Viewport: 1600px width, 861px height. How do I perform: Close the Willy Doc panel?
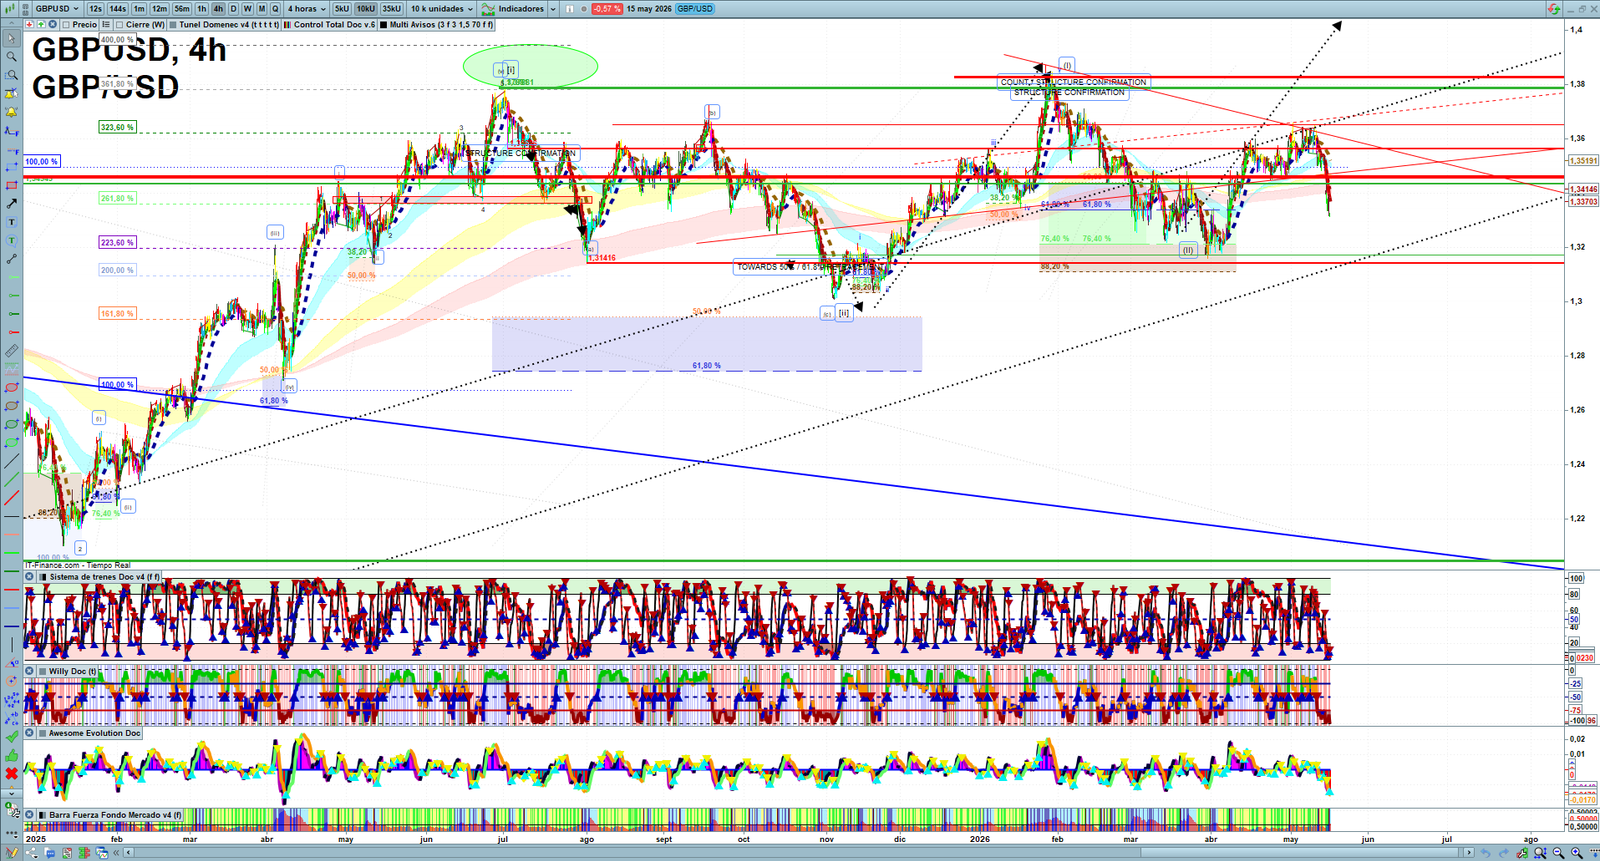tap(30, 671)
